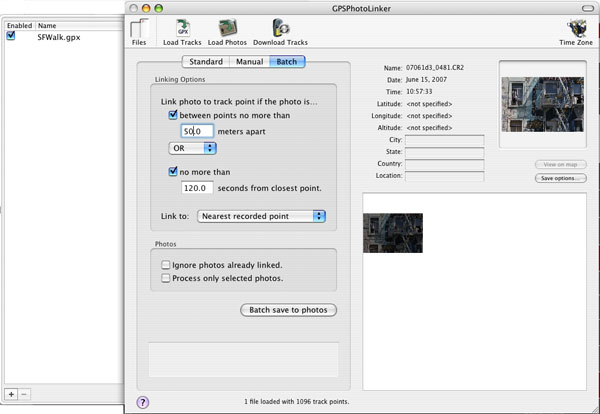Click the City text field

point(445,140)
